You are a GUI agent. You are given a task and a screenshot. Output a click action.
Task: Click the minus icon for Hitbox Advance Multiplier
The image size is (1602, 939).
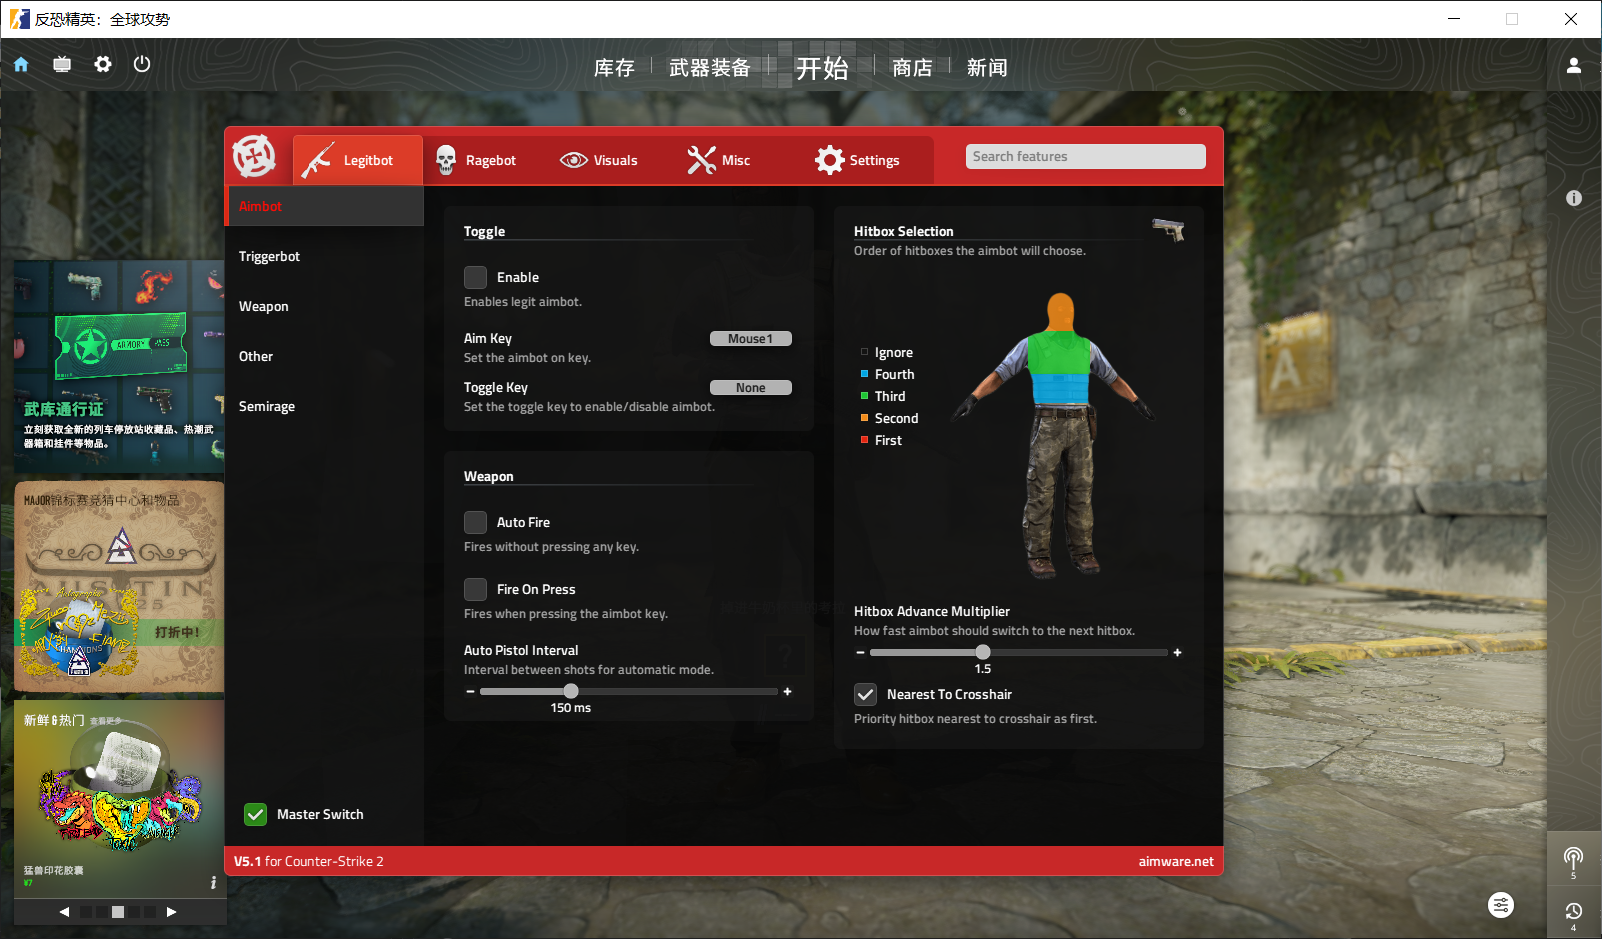click(860, 652)
